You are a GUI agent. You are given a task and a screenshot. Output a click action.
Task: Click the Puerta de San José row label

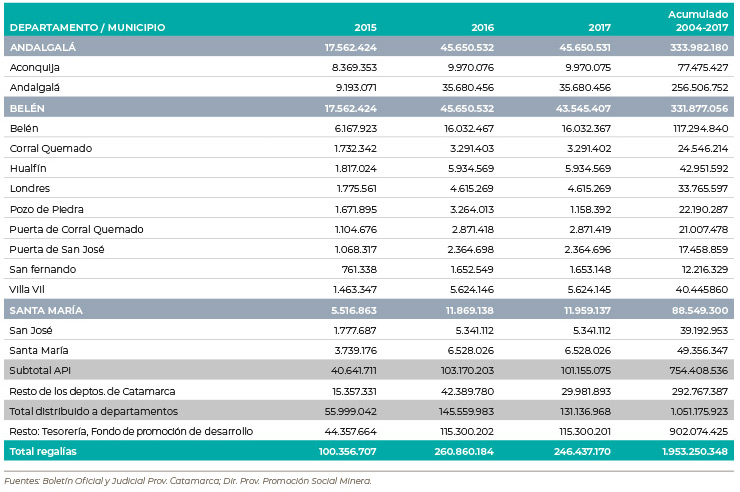pos(57,249)
